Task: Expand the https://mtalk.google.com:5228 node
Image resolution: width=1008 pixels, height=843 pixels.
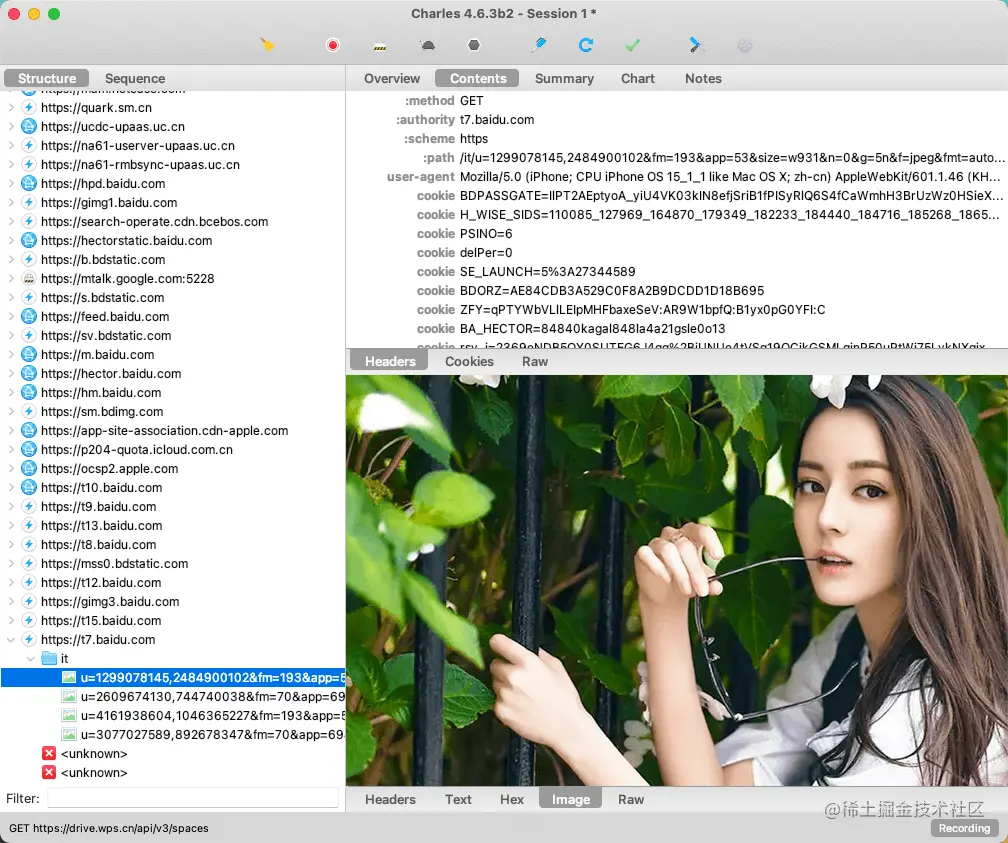Action: (x=11, y=278)
